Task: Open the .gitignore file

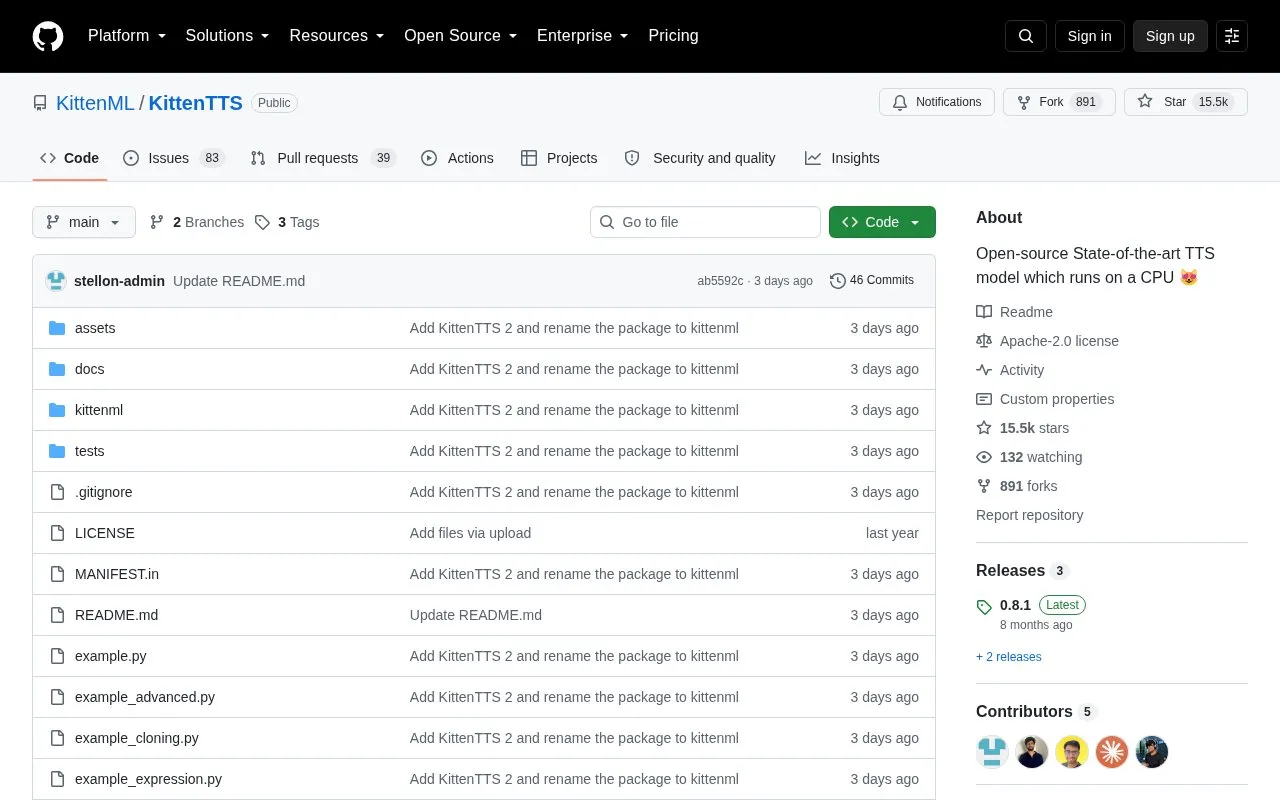Action: (x=103, y=492)
